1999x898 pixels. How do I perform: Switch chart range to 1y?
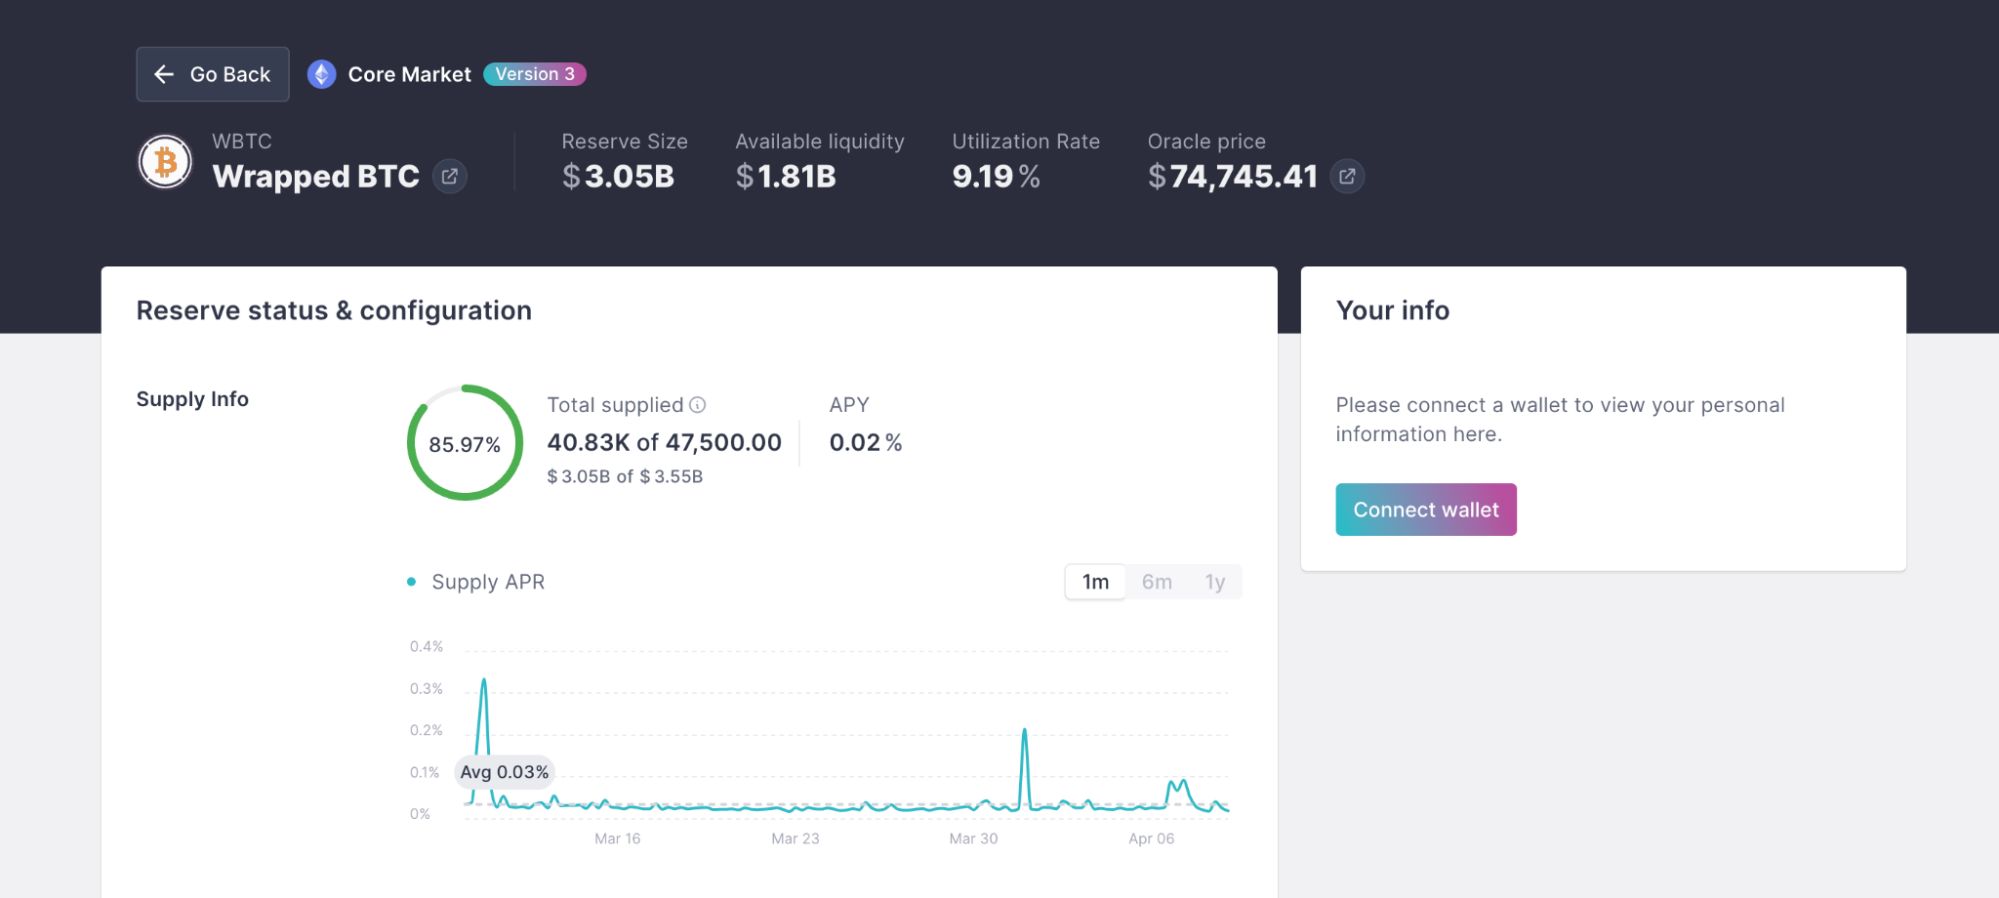click(1214, 582)
